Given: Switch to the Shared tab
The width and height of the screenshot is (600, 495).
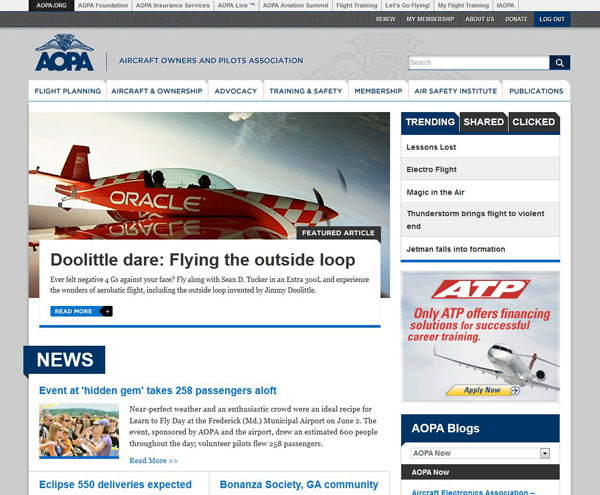Looking at the screenshot, I should (484, 122).
